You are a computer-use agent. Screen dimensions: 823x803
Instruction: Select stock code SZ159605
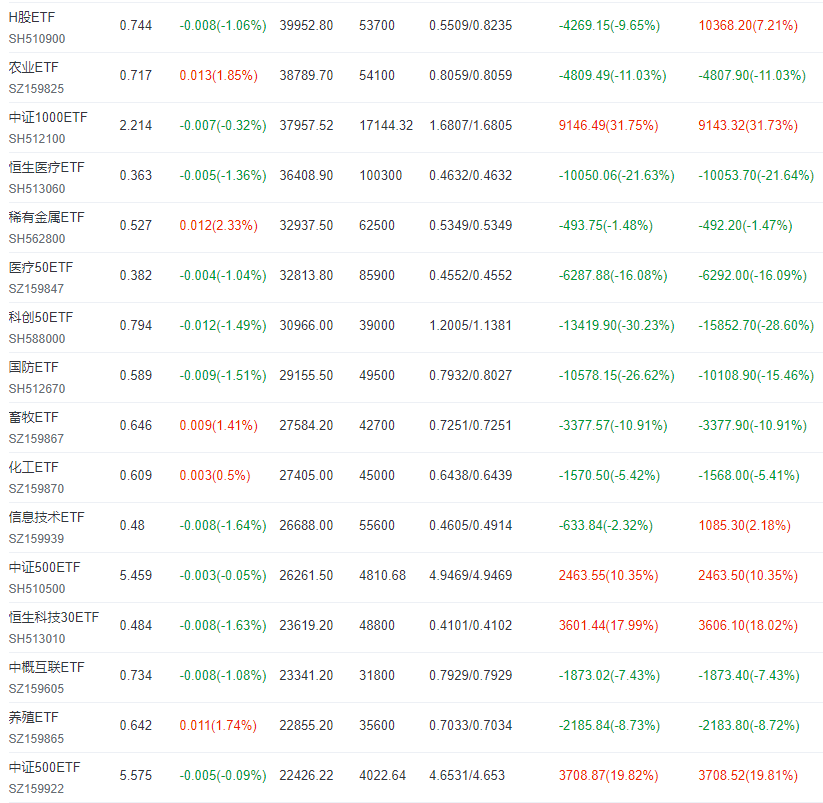tap(36, 689)
